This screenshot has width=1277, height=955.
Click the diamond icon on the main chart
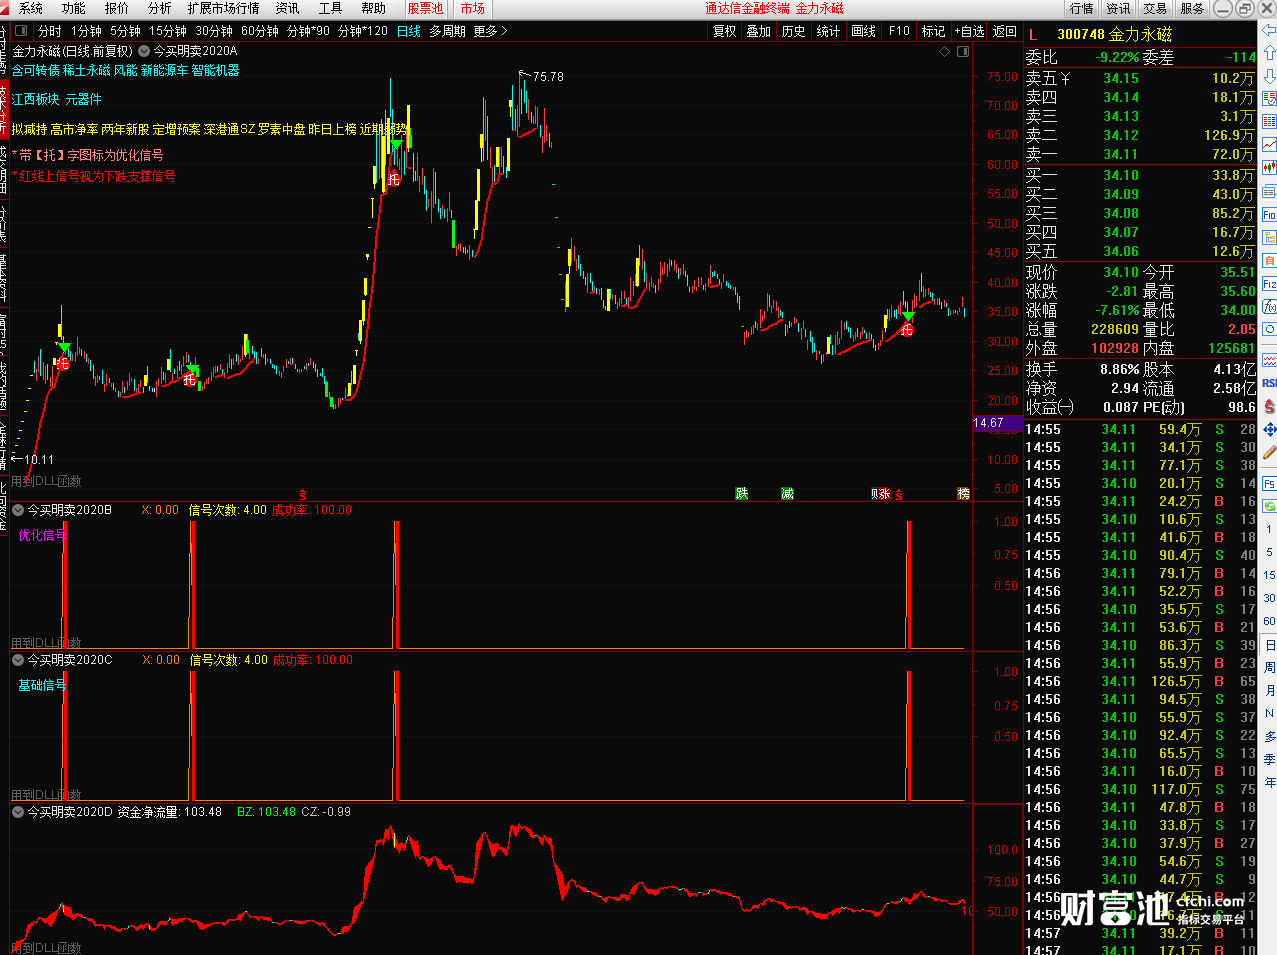tap(944, 51)
